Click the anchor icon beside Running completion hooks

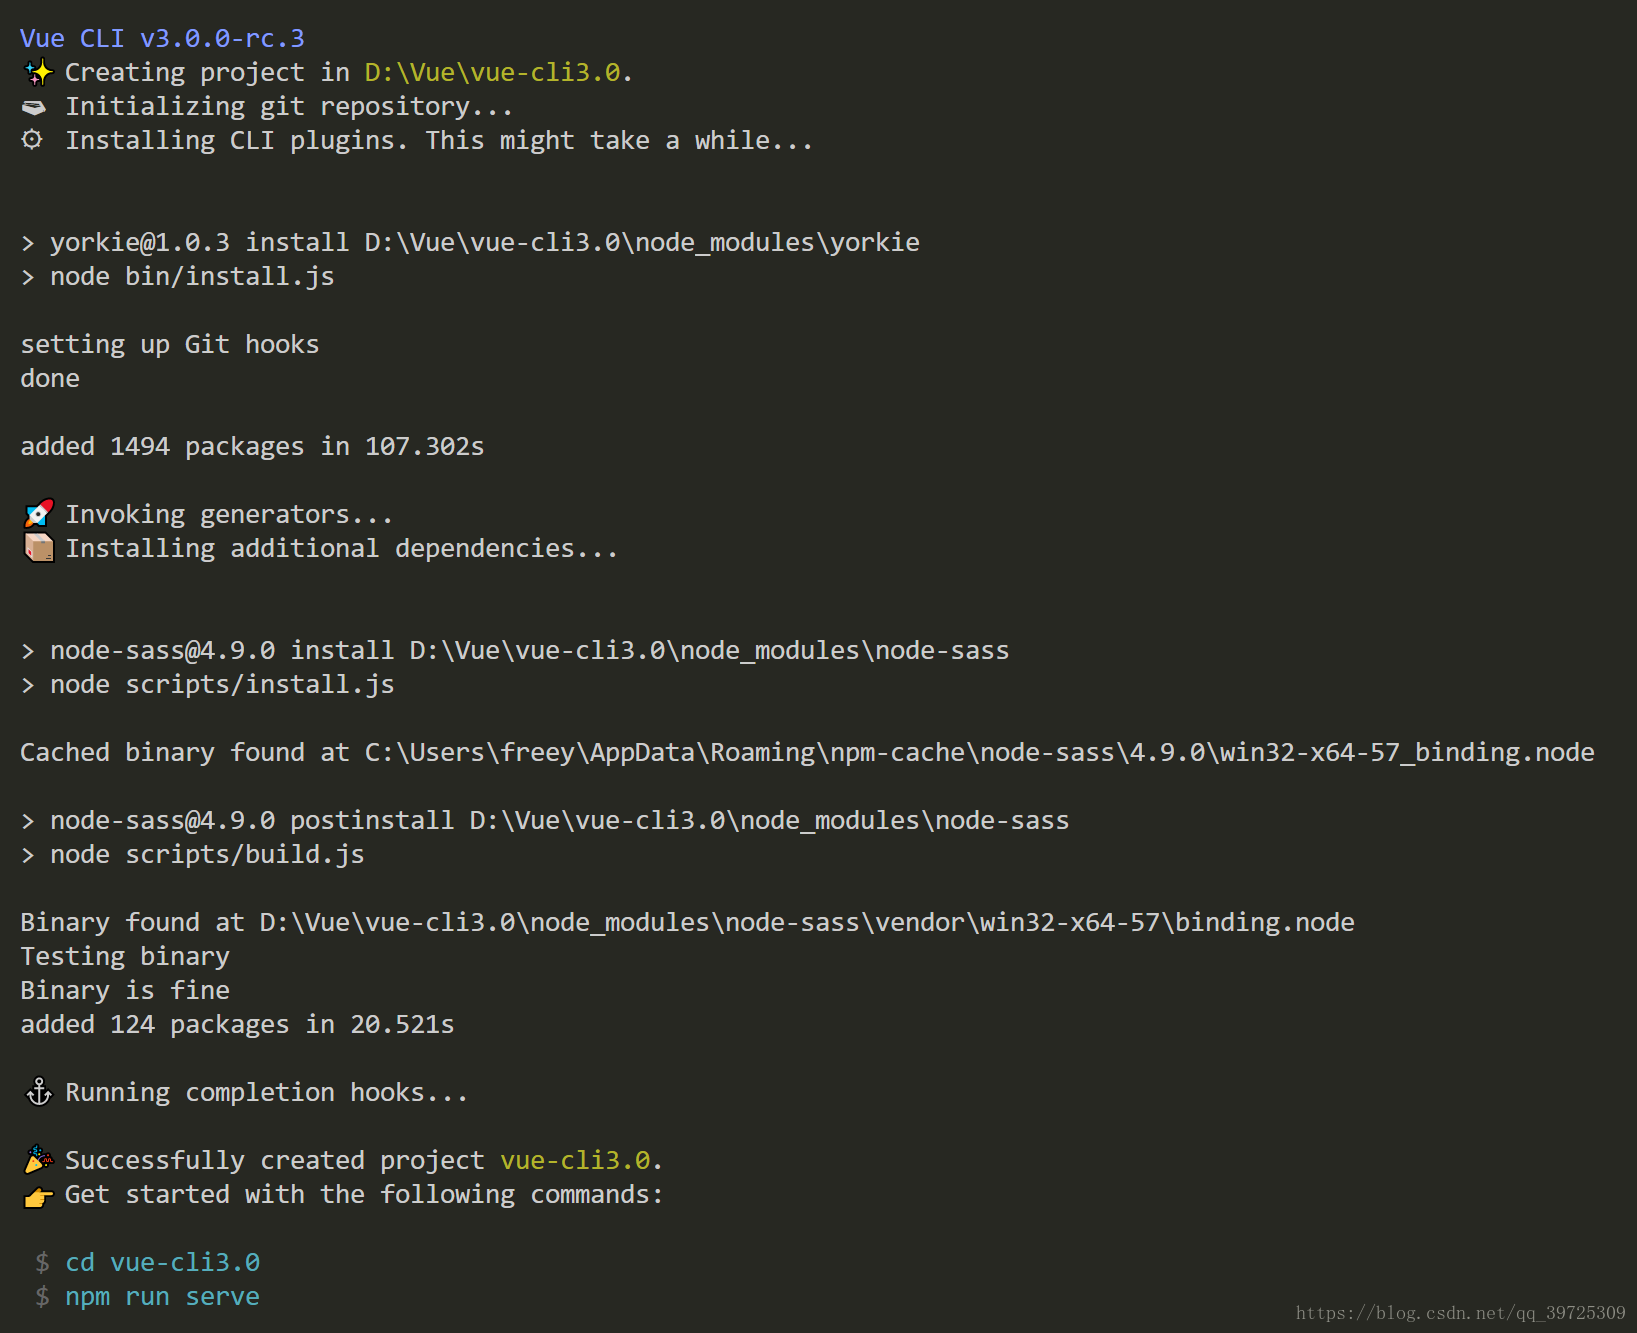[39, 1092]
